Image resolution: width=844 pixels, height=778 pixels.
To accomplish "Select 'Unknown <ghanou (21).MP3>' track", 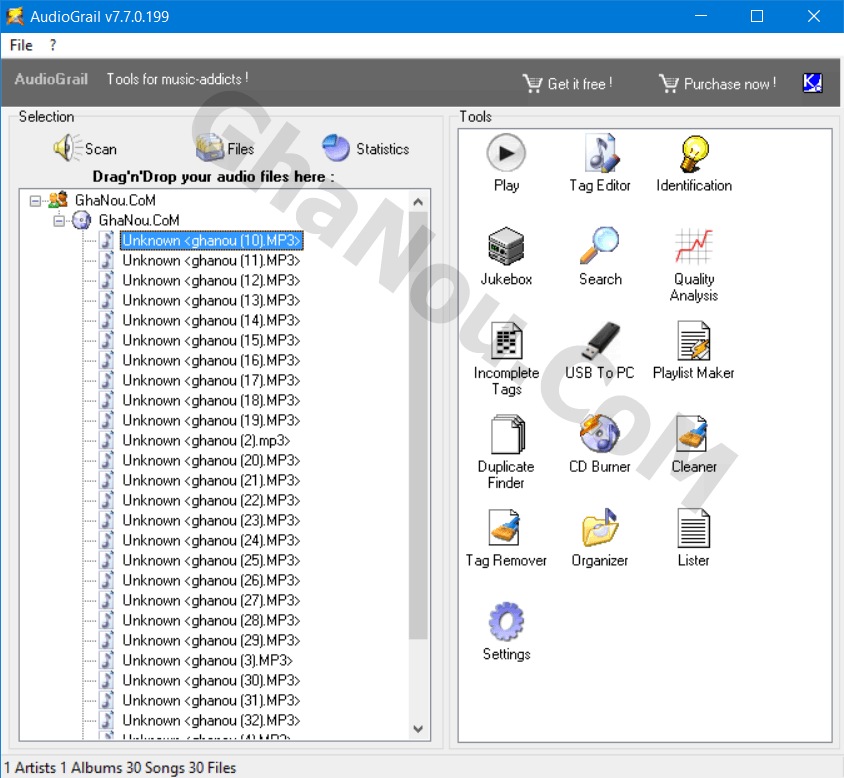I will pos(211,480).
